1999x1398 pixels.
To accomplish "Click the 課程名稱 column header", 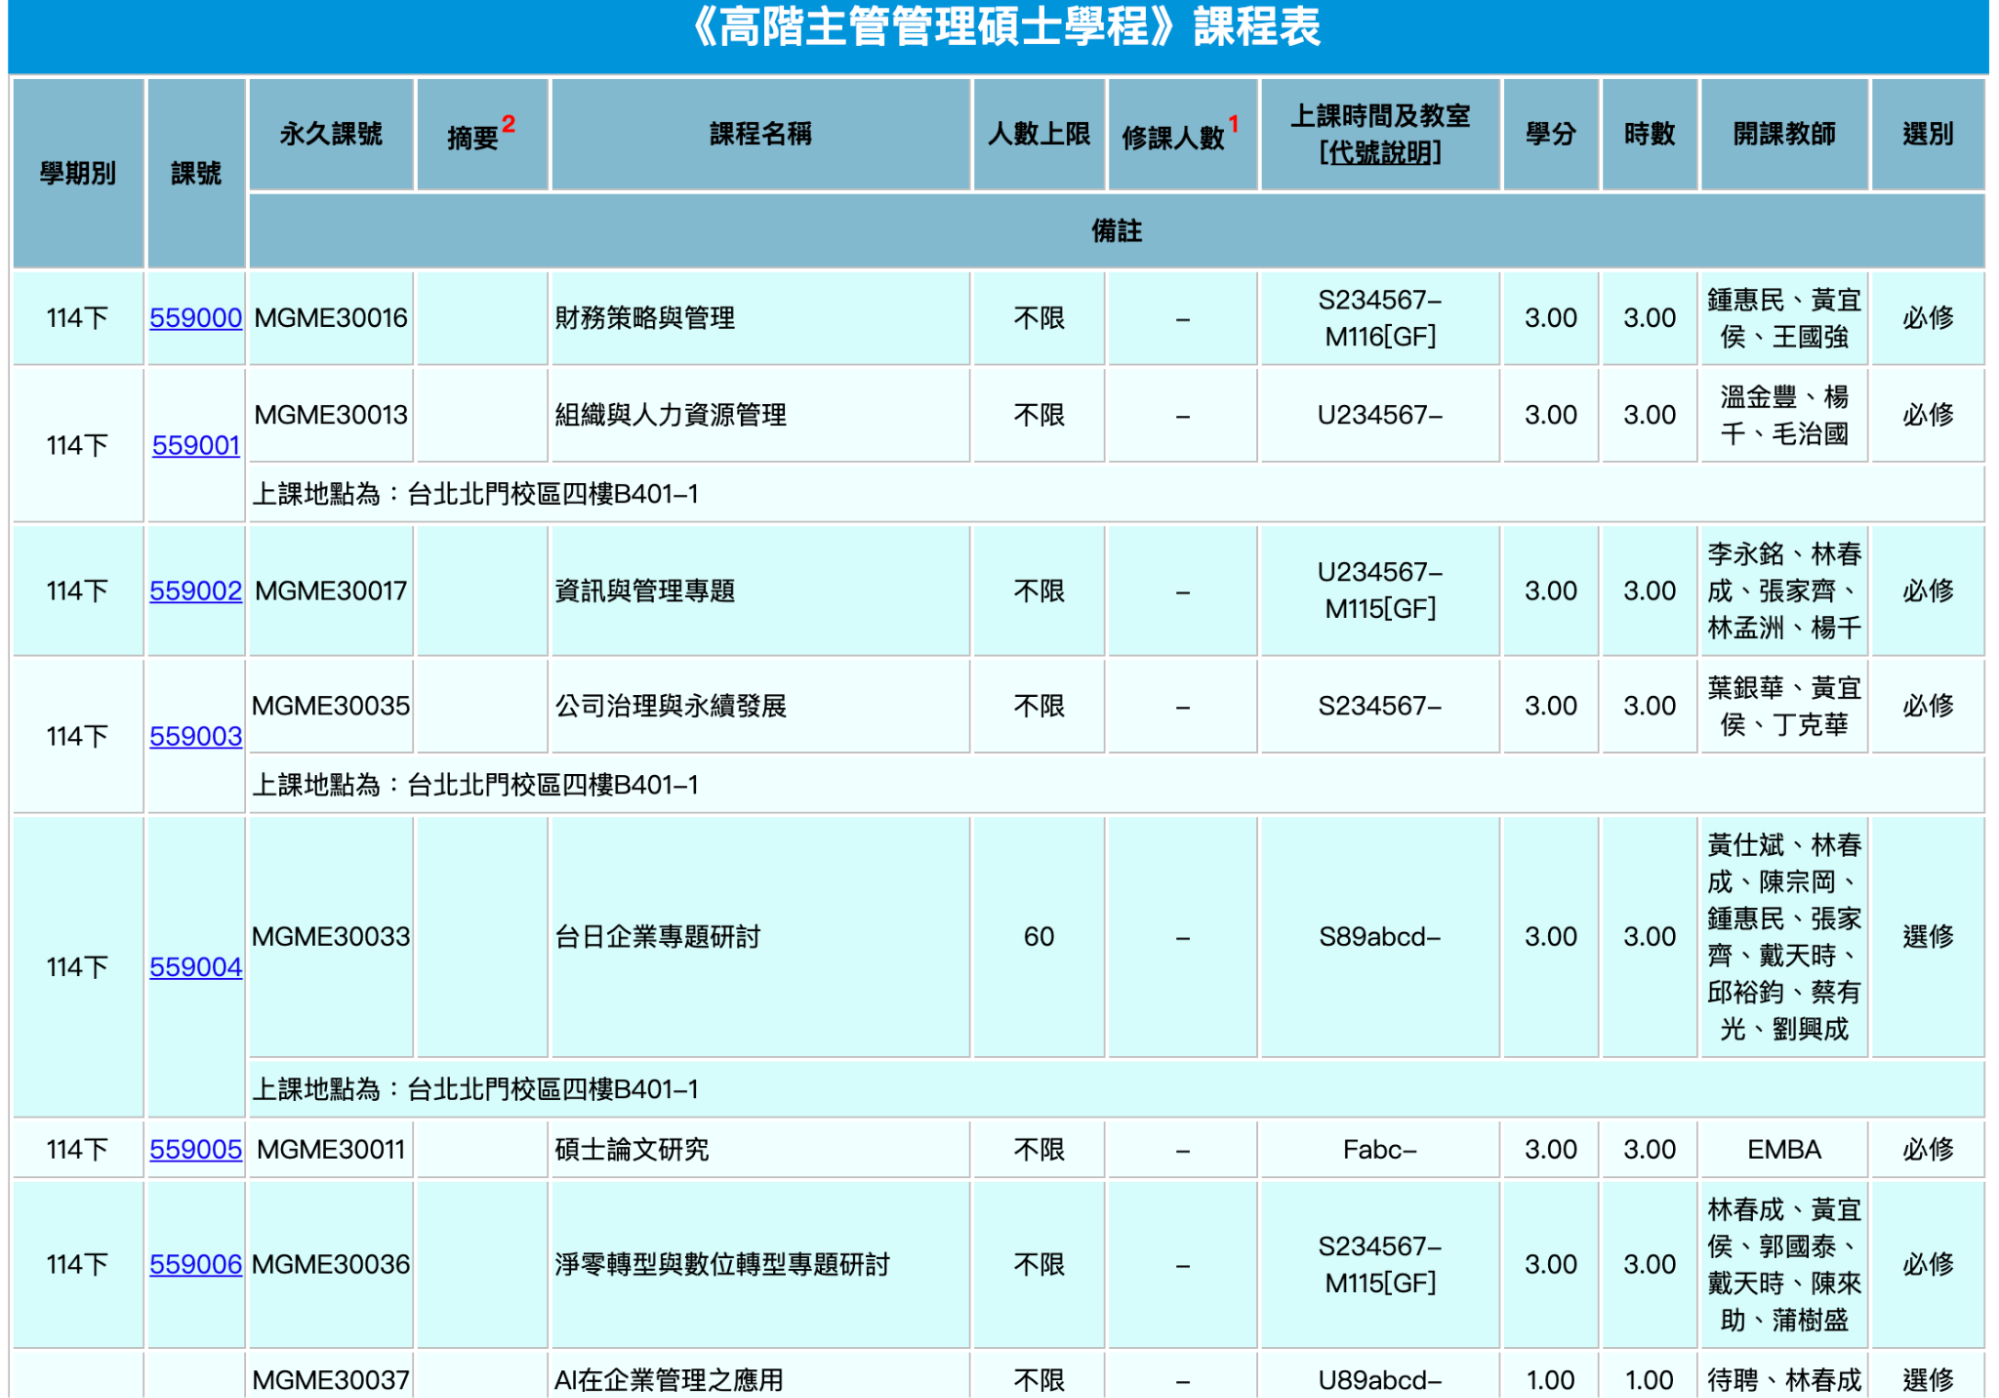I will pos(760,134).
